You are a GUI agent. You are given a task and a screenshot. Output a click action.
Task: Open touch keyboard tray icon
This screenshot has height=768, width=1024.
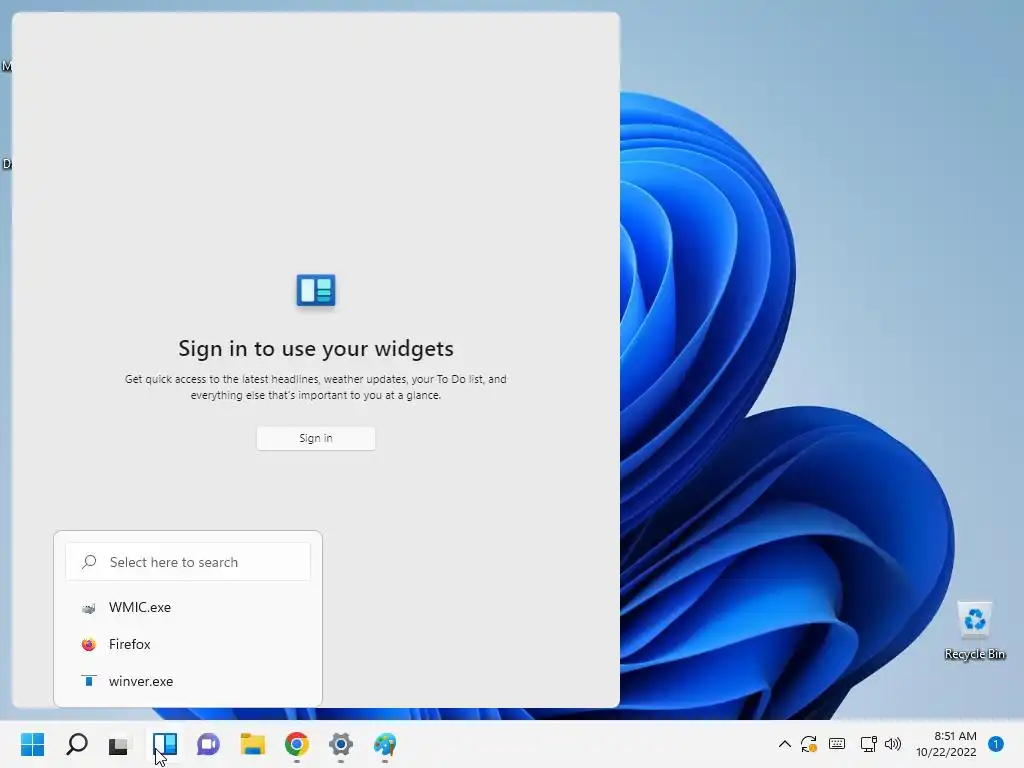837,743
